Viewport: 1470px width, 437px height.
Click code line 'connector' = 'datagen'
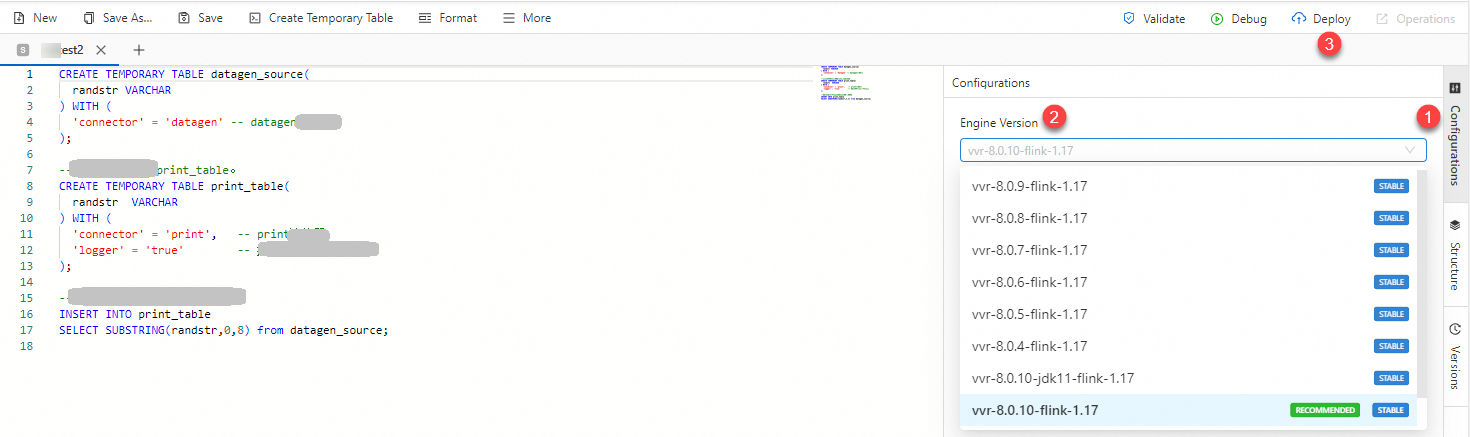[x=207, y=122]
